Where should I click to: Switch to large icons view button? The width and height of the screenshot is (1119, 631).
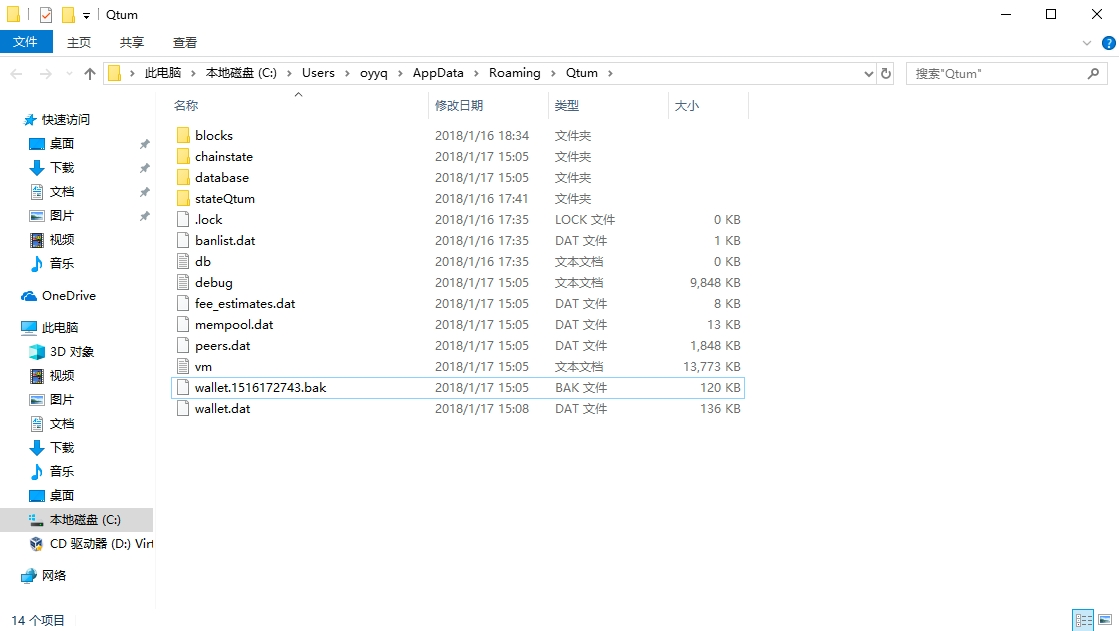pyautogui.click(x=1104, y=620)
